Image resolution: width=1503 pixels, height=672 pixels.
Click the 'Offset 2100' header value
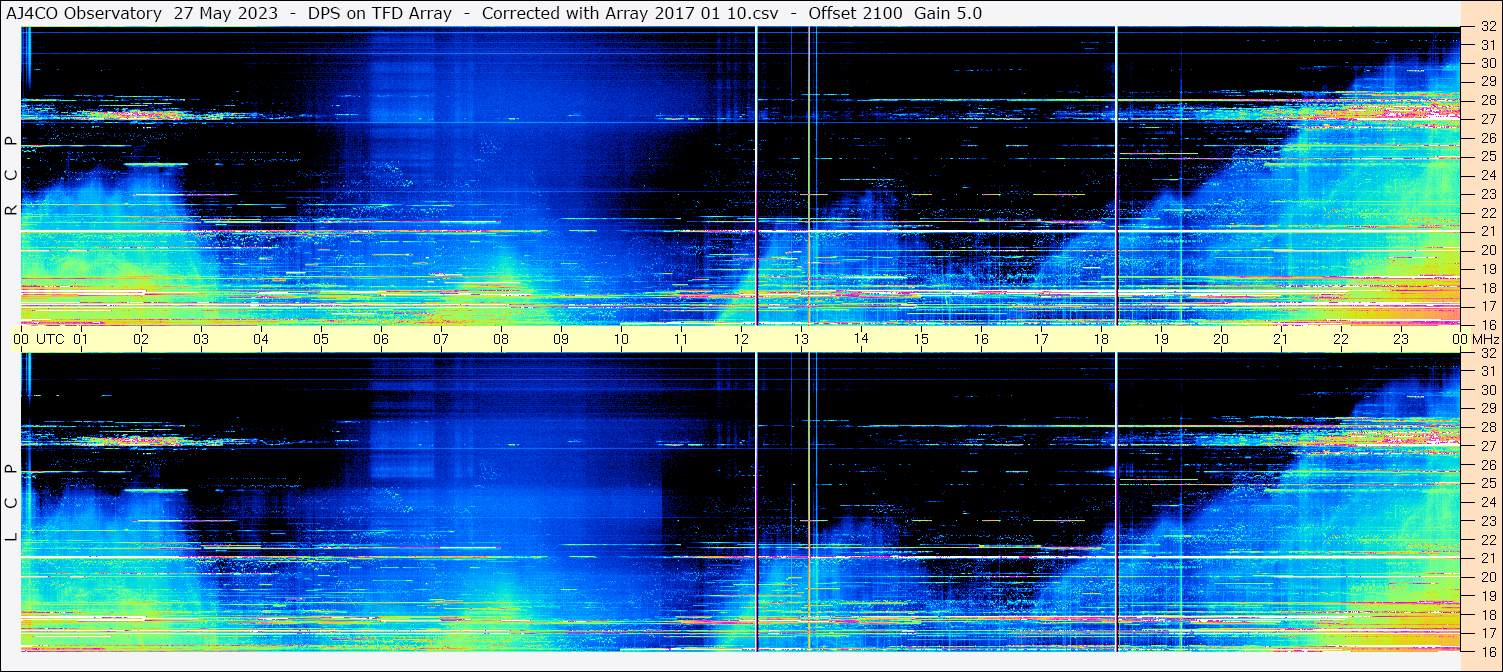point(855,14)
